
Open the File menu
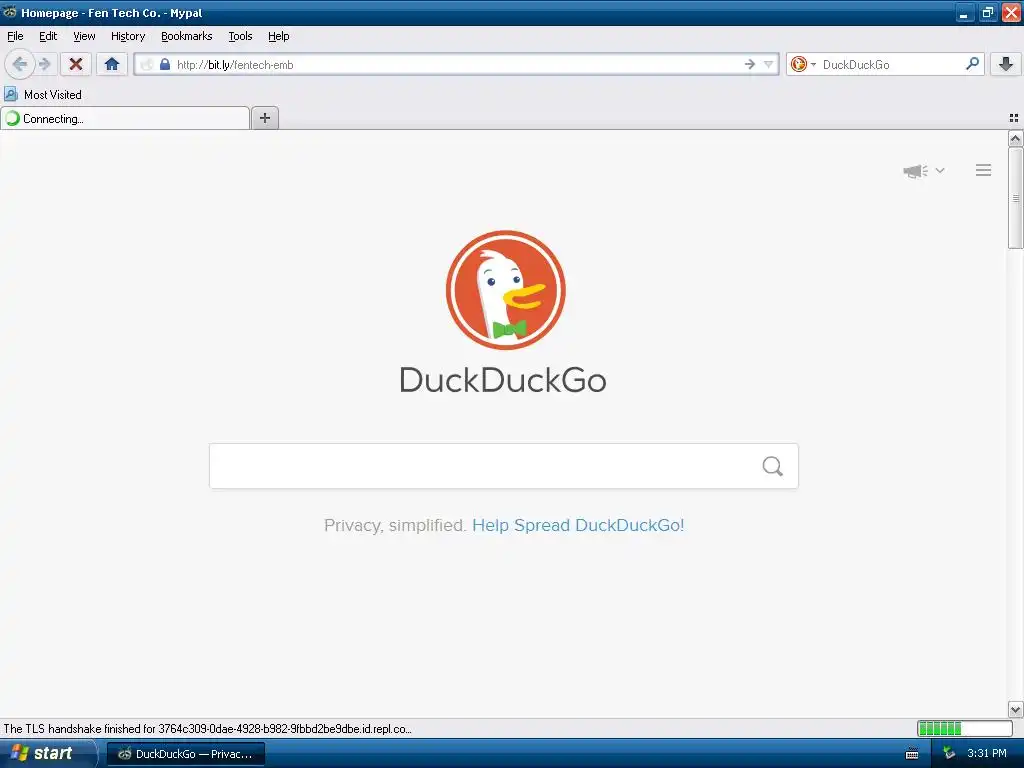click(x=15, y=36)
